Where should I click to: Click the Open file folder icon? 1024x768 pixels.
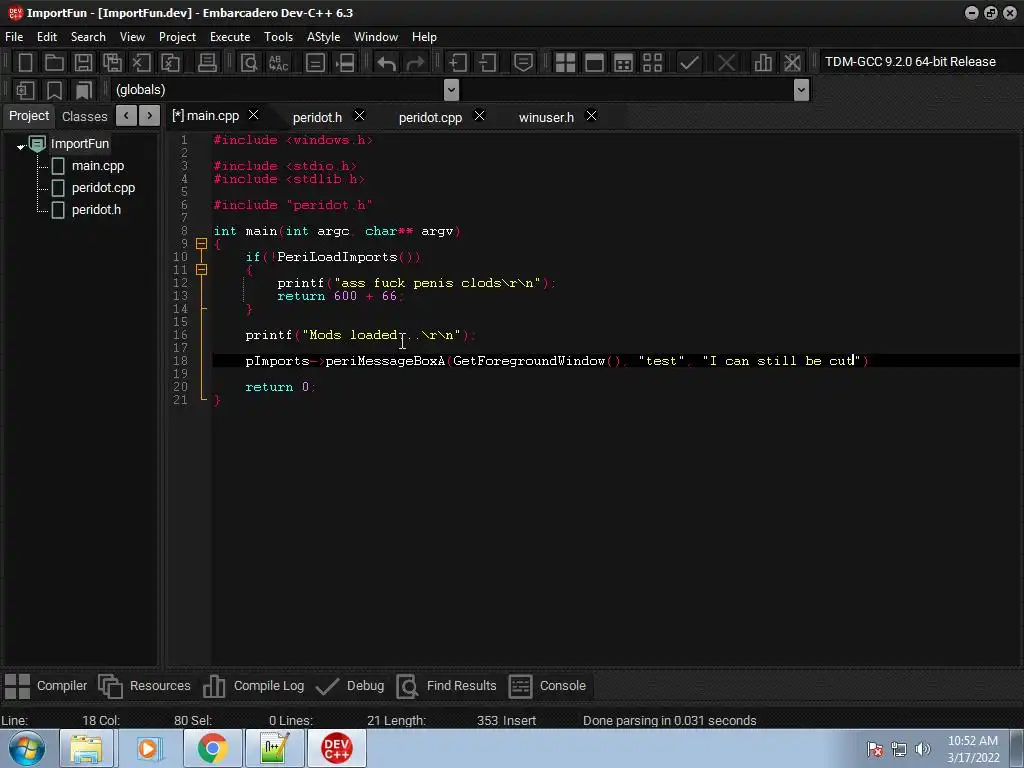pos(54,63)
